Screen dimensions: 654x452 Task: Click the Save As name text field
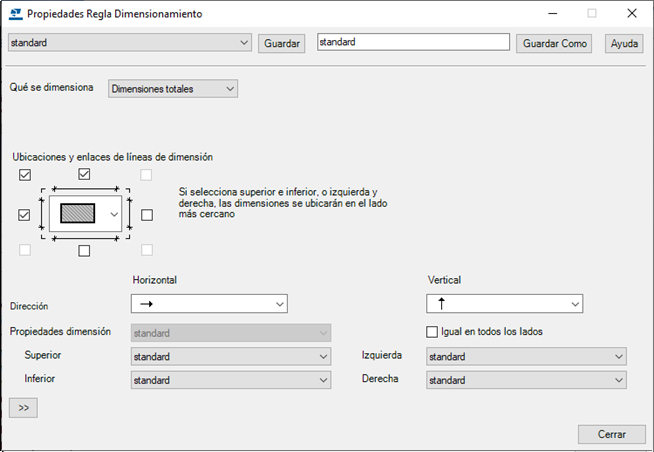[x=413, y=43]
